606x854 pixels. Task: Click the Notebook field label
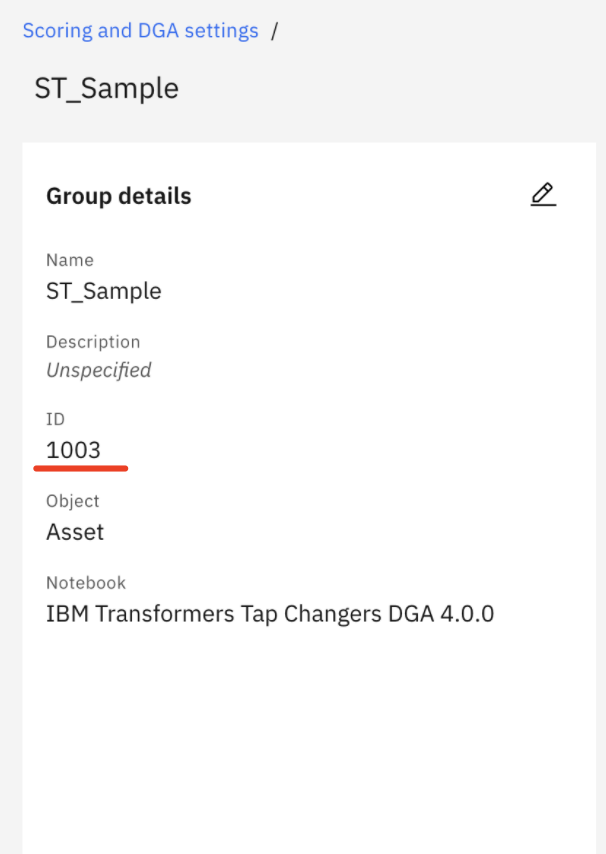[86, 582]
